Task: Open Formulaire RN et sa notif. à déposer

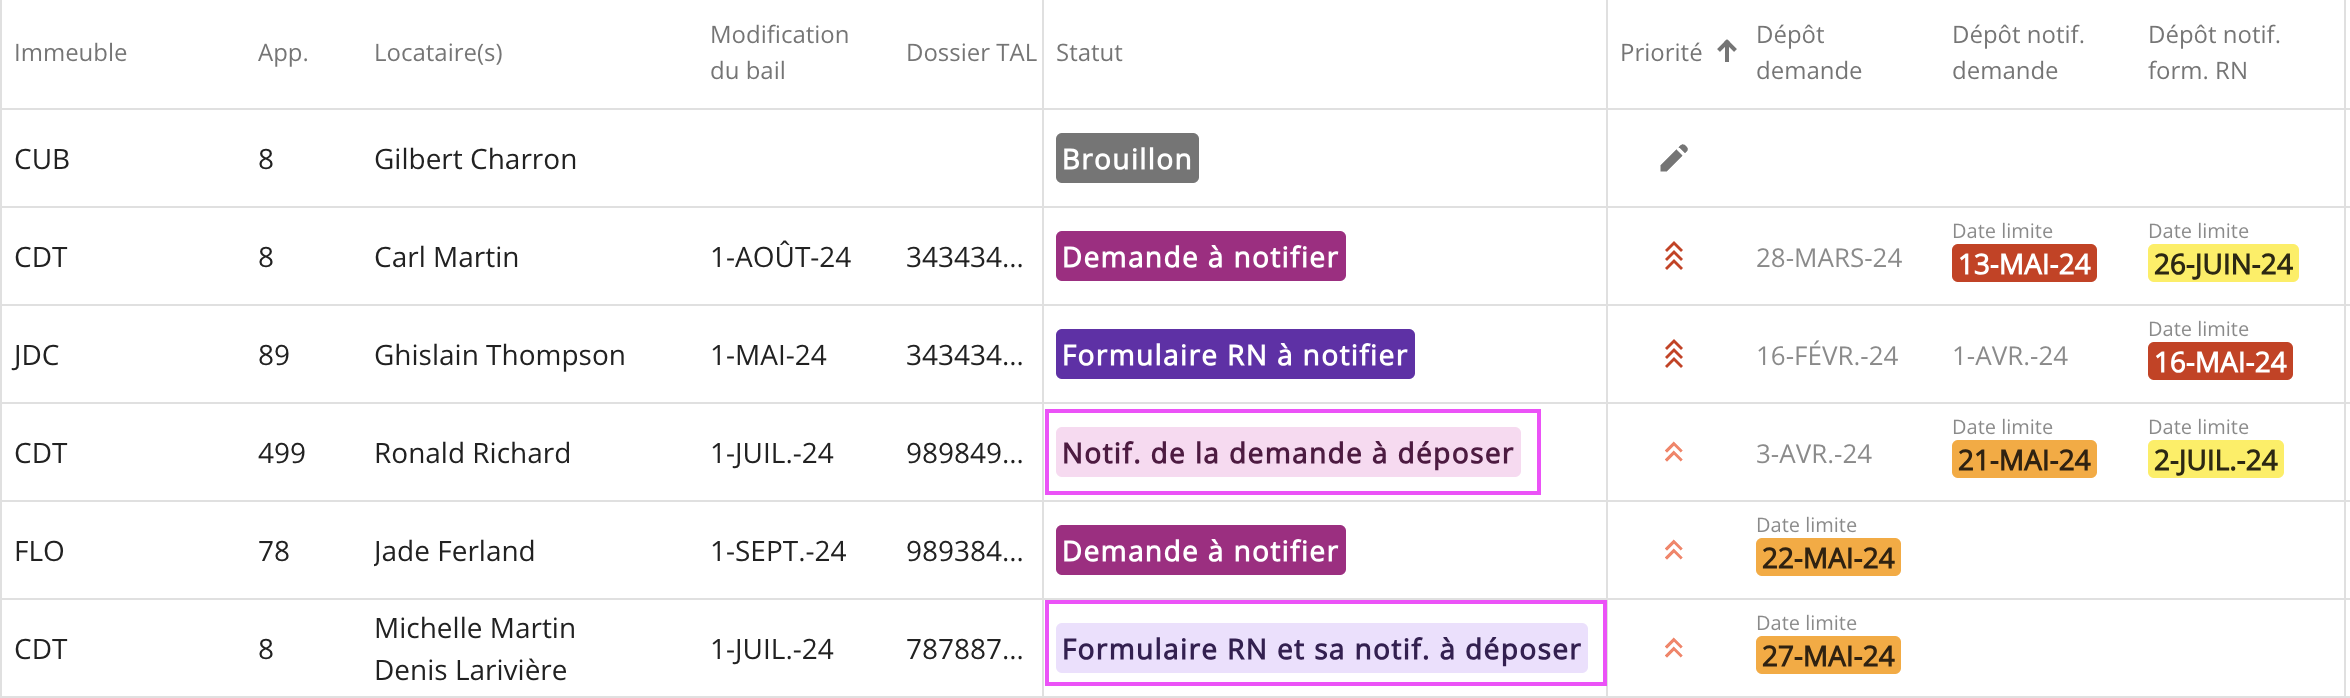Action: [x=1321, y=649]
